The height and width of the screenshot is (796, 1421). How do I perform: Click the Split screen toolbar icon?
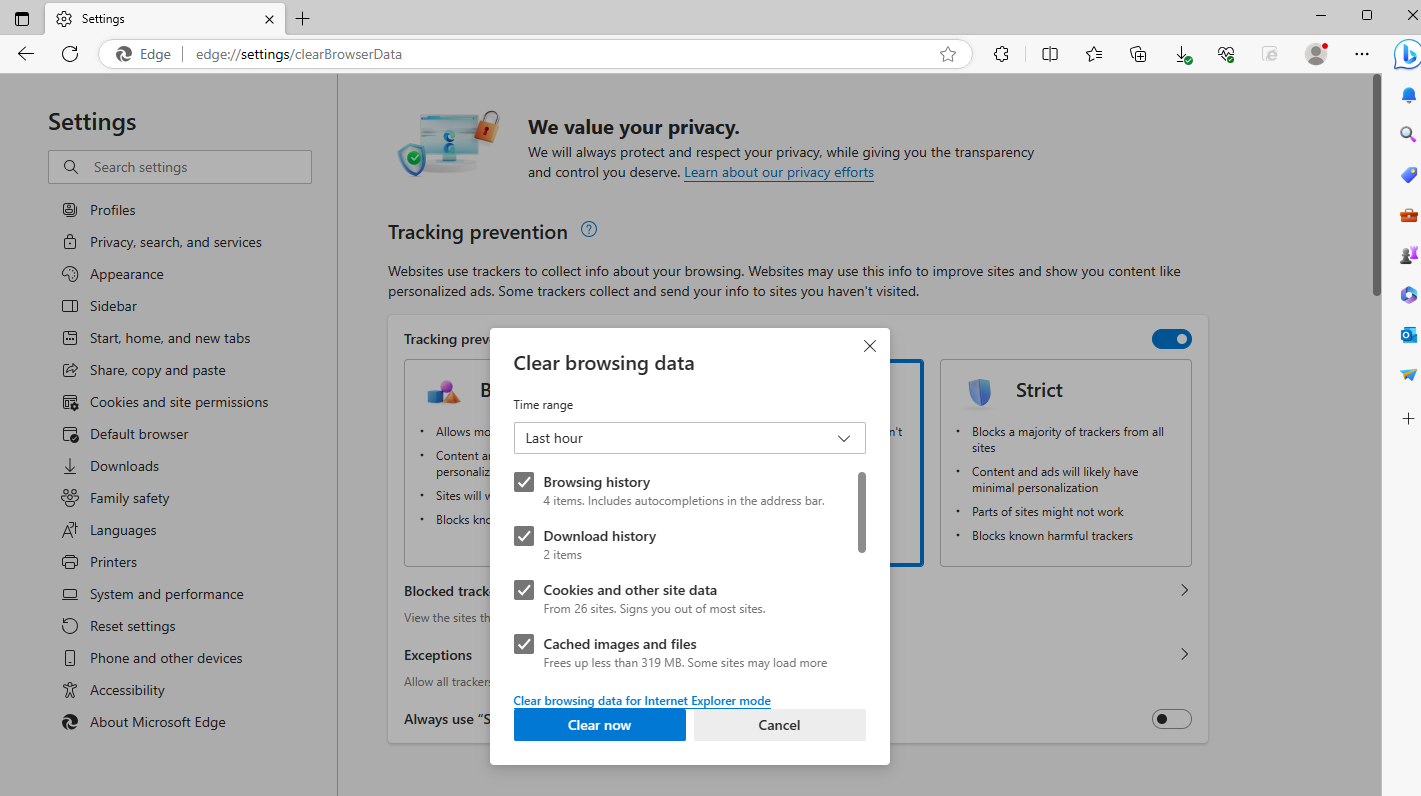pos(1050,54)
